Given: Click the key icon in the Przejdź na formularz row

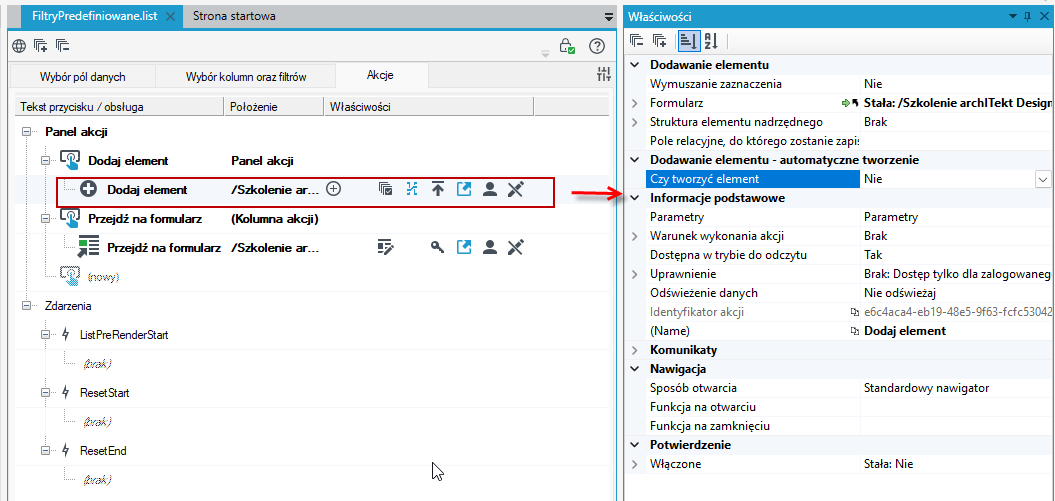Looking at the screenshot, I should (438, 247).
